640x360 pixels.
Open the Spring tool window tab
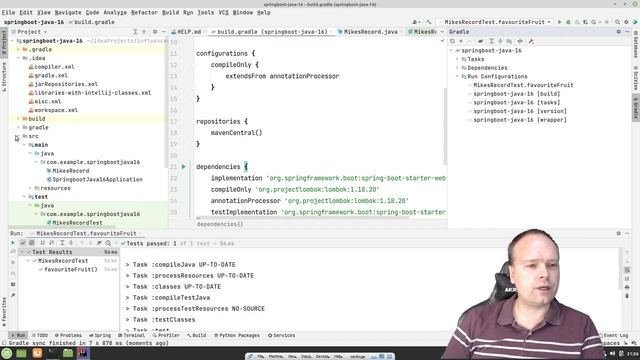pos(100,336)
